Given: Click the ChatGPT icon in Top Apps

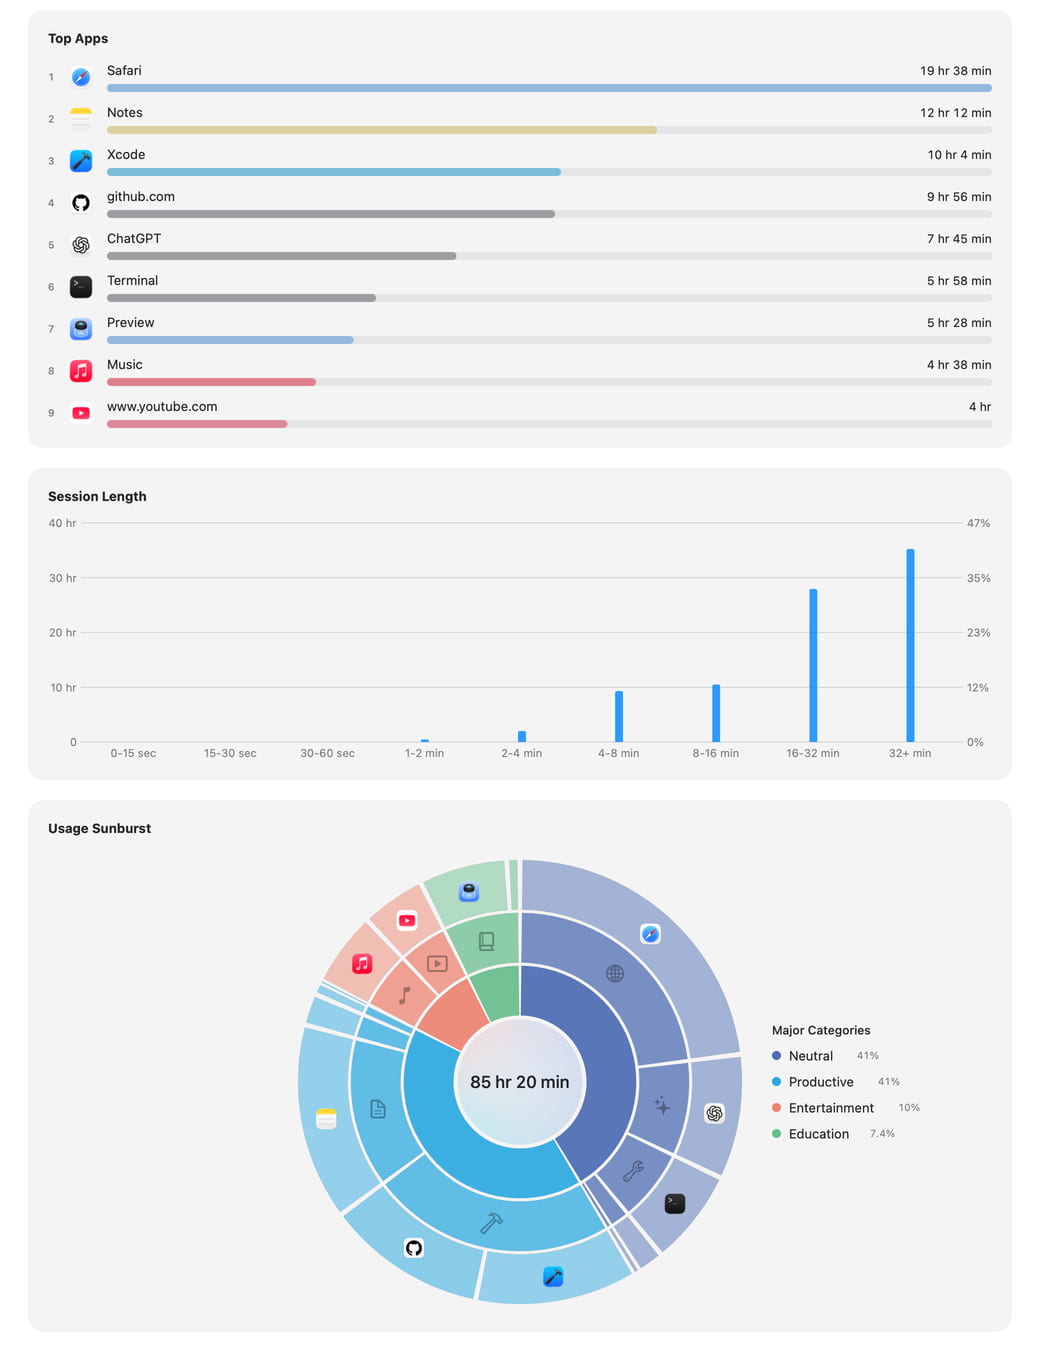Looking at the screenshot, I should (81, 245).
